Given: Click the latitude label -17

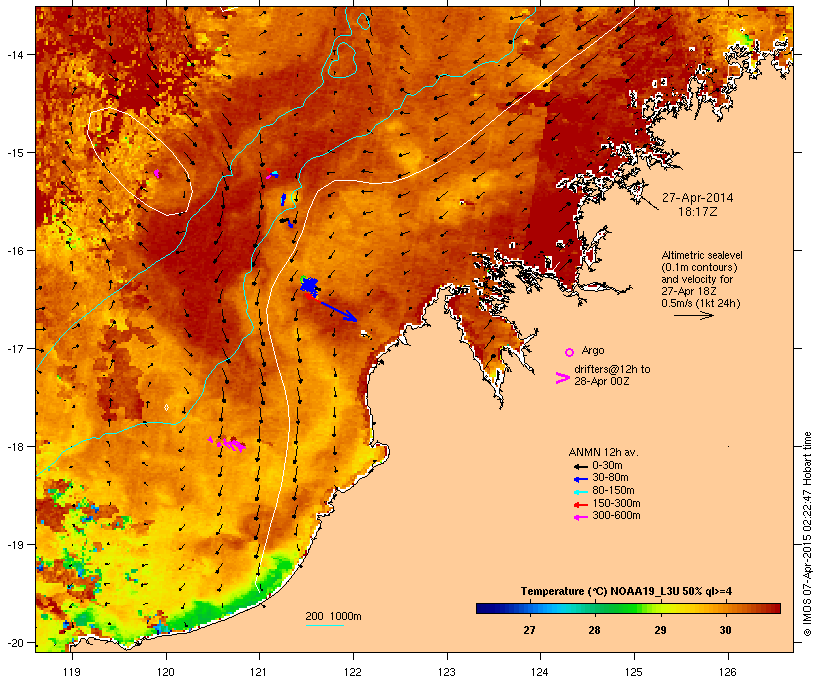Looking at the screenshot, I should click(x=14, y=349).
